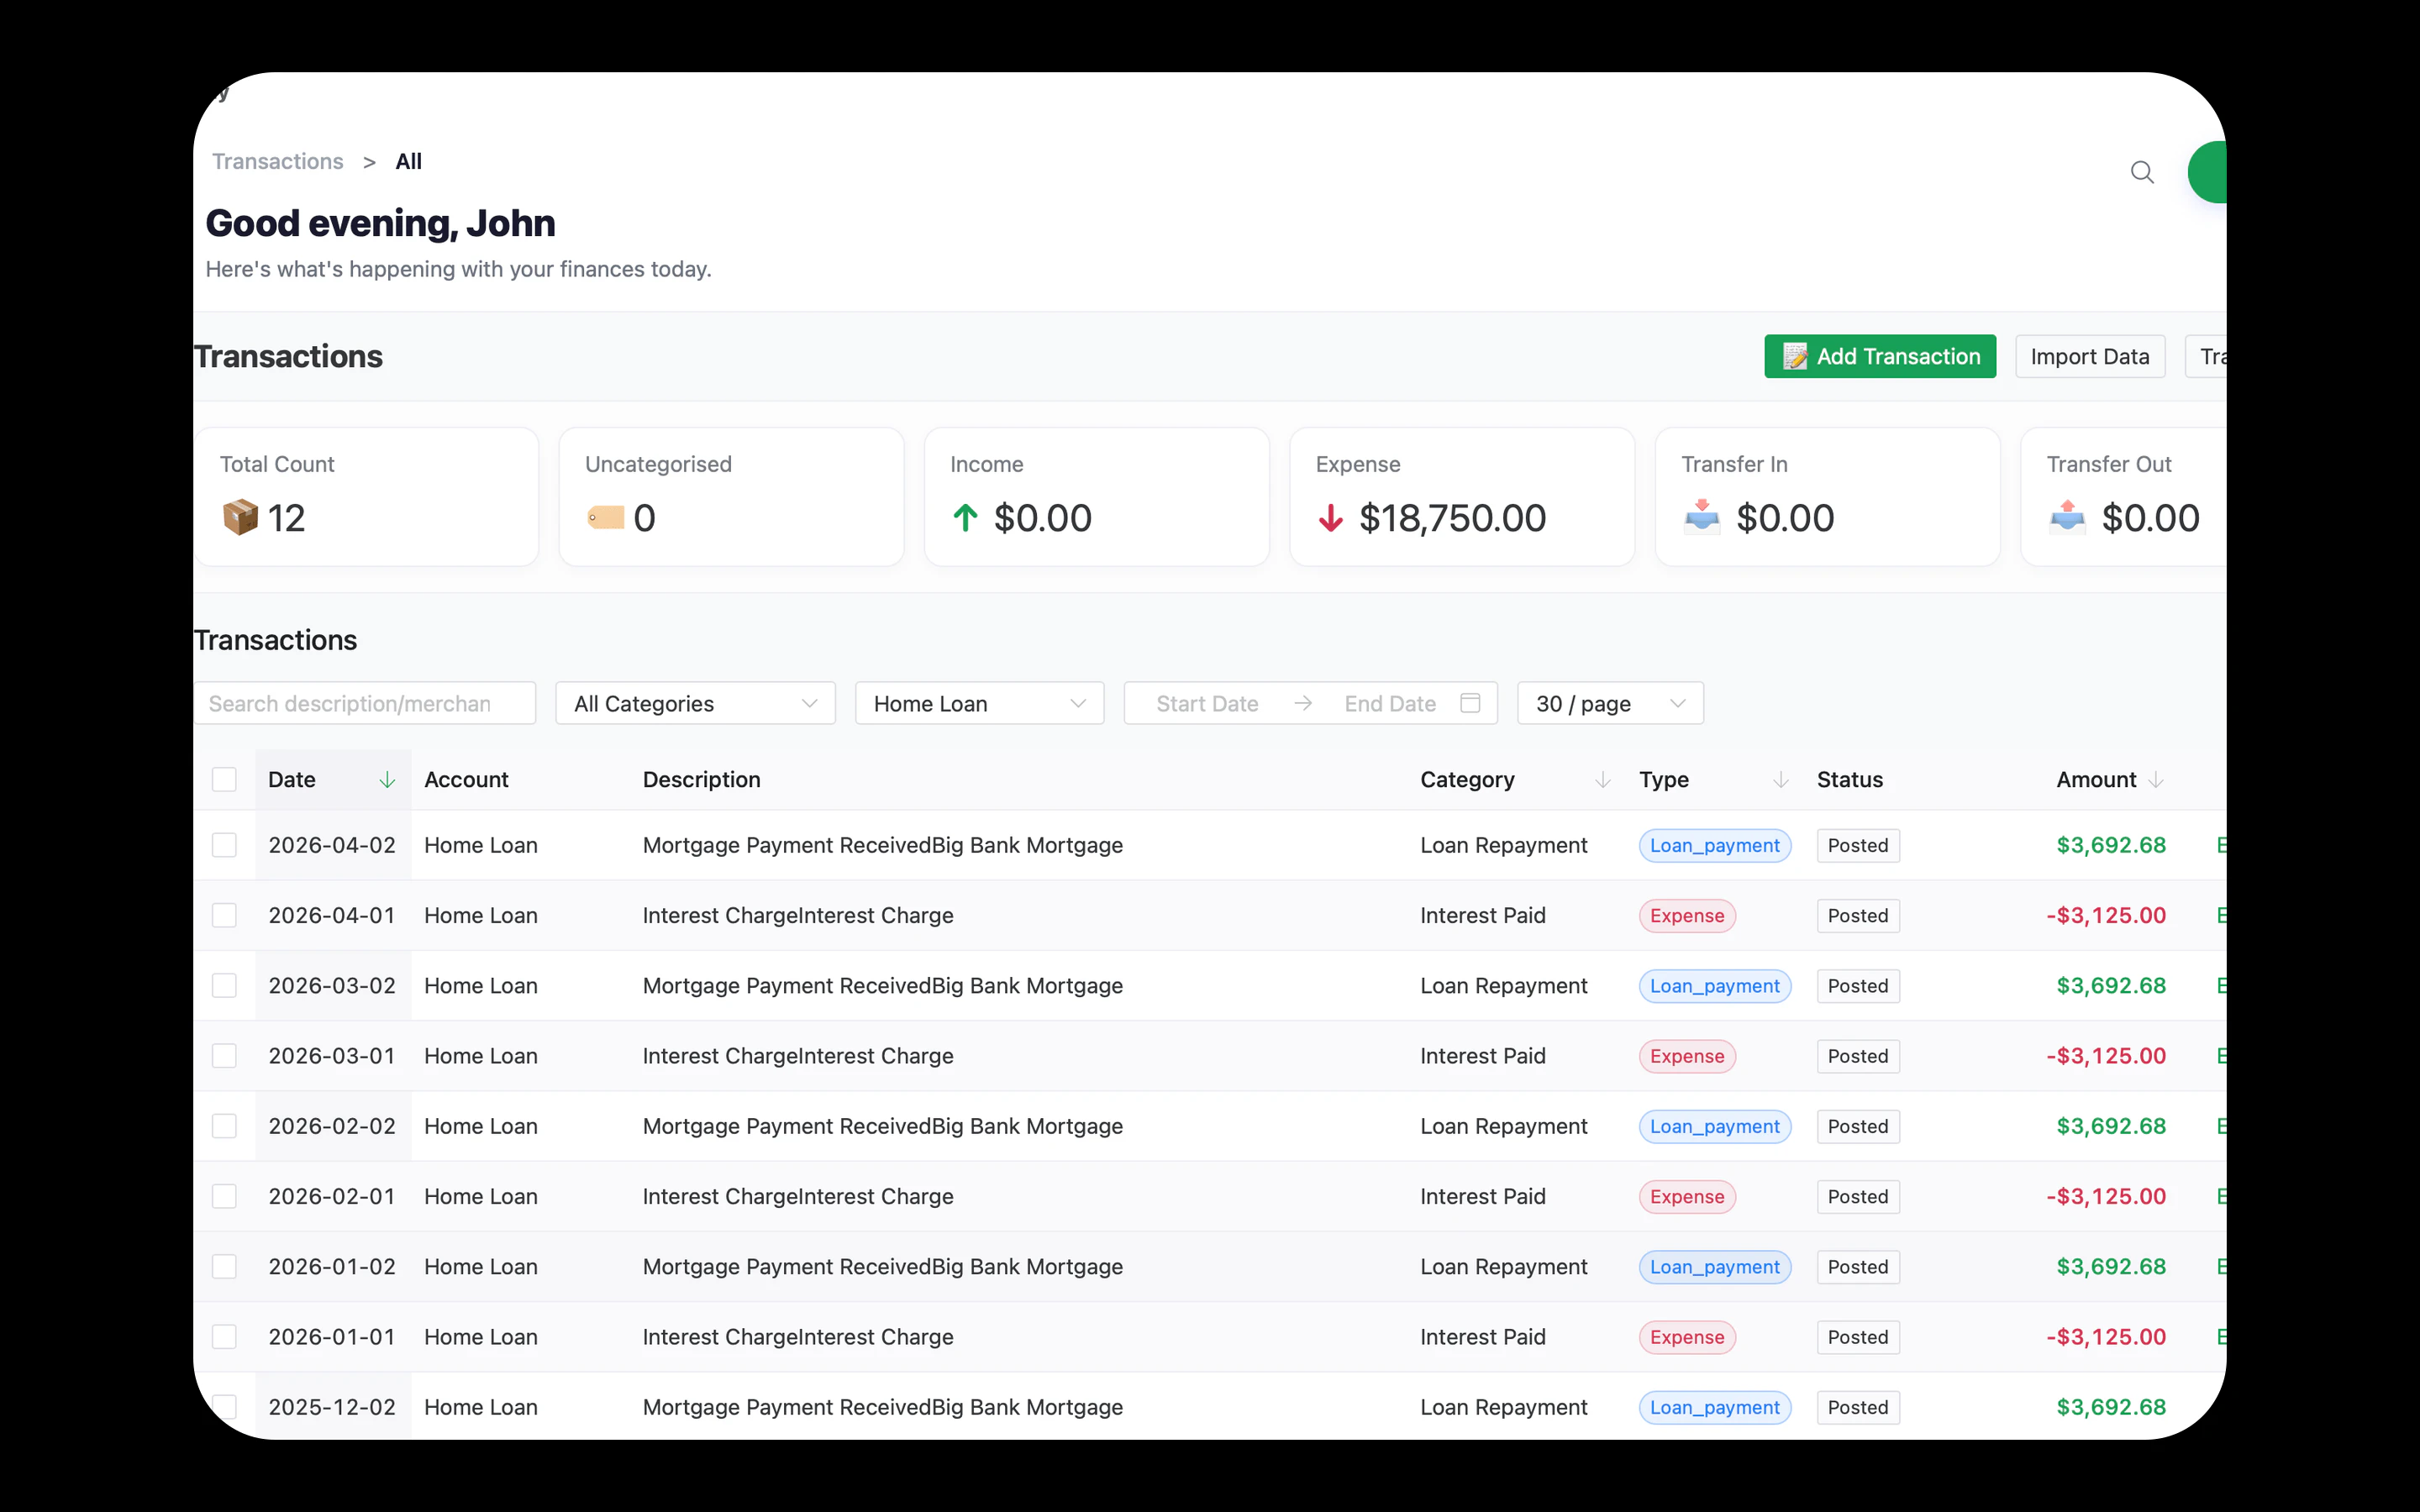Click Loan Repayment category on 2026-01-02 row

tap(1503, 1267)
